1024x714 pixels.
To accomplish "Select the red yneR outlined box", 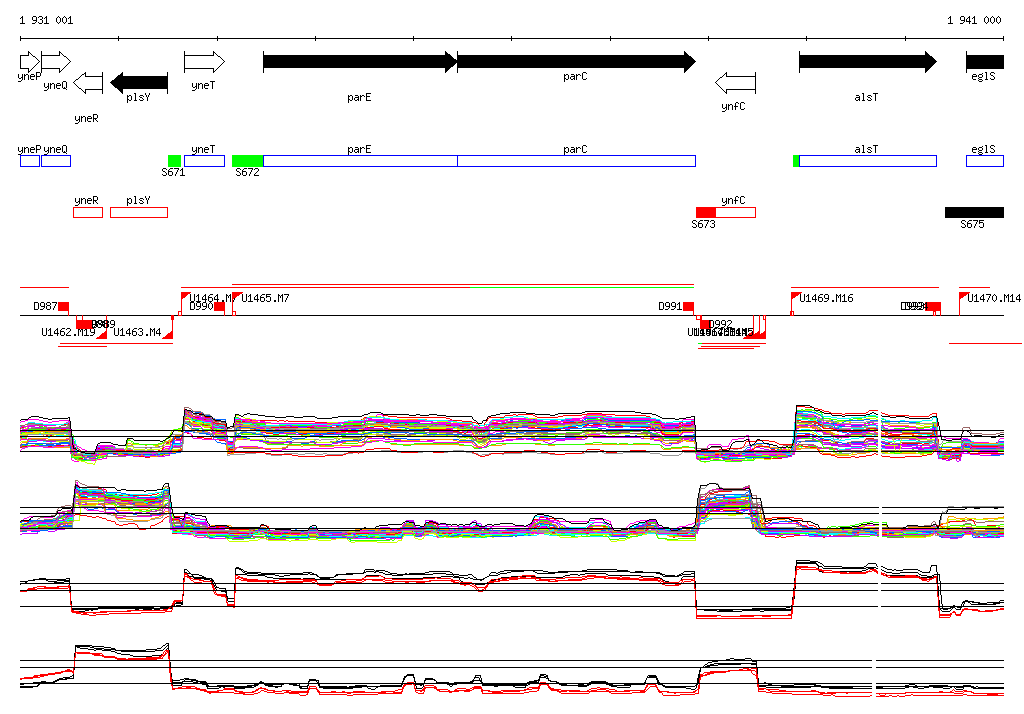I will pos(88,212).
